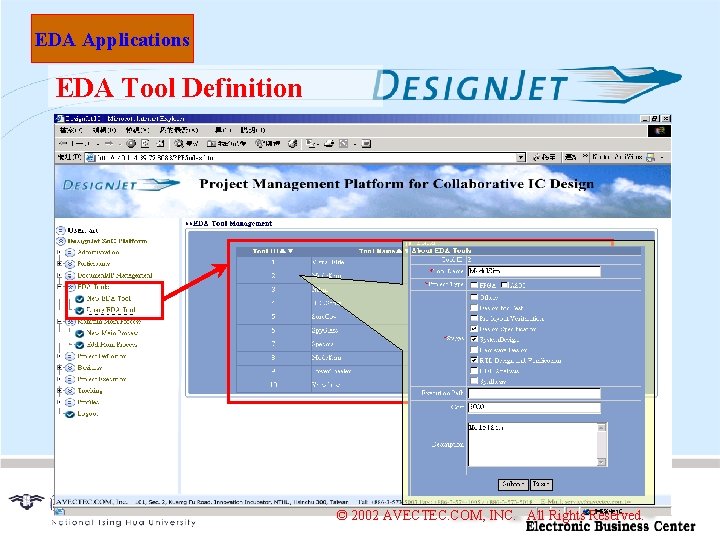Open the Help menu in the menu bar
This screenshot has width=720, height=540.
click(253, 130)
